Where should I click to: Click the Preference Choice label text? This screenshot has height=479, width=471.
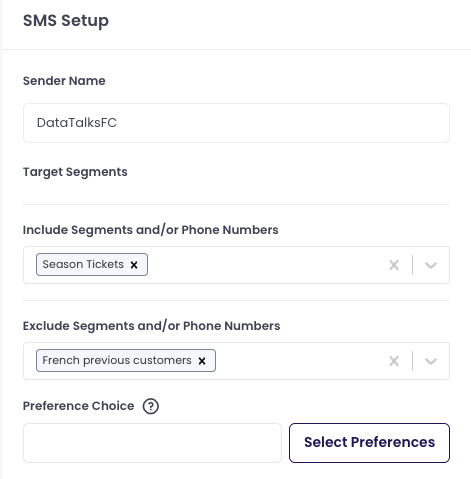click(x=78, y=406)
